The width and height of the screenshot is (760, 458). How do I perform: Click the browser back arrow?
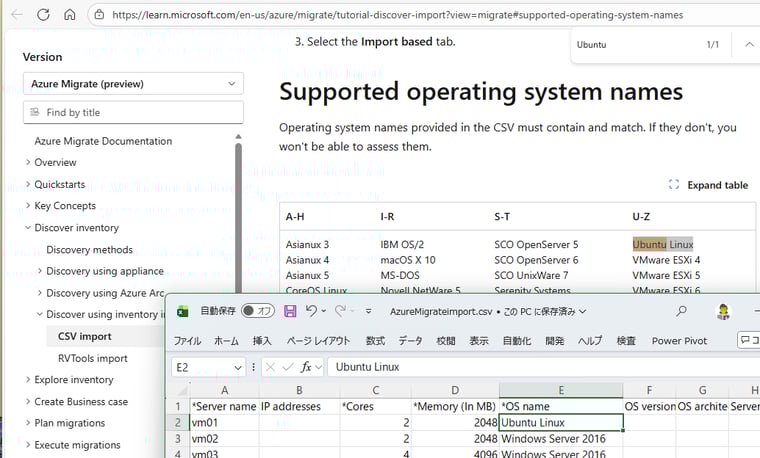pos(17,15)
